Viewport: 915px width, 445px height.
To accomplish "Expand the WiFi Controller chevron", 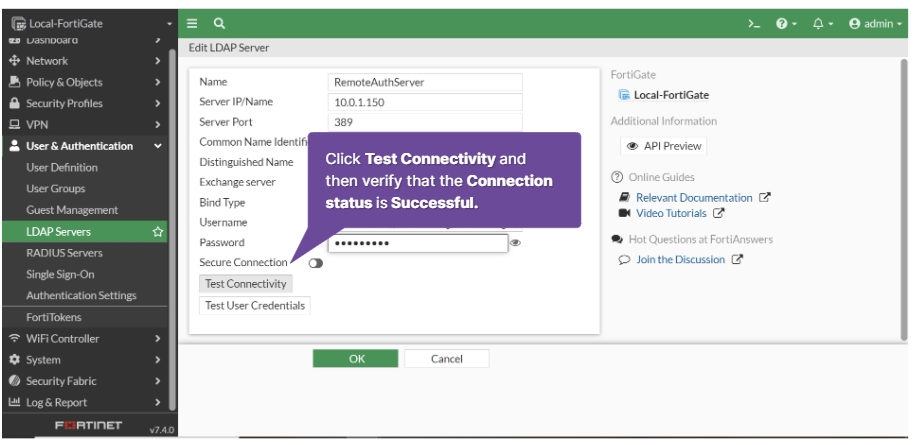I will tap(158, 338).
